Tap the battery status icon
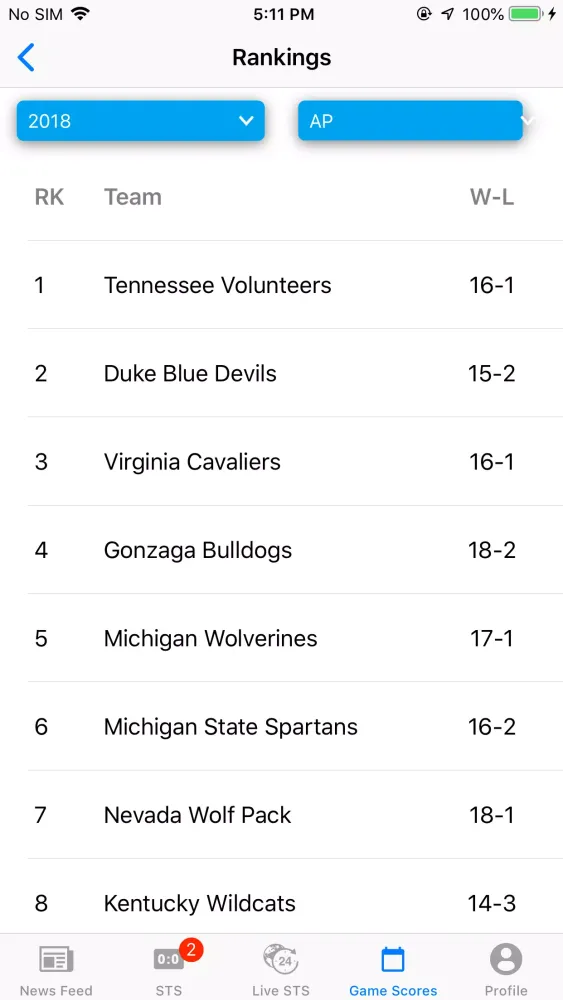Viewport: 563px width, 1000px height. pyautogui.click(x=526, y=14)
